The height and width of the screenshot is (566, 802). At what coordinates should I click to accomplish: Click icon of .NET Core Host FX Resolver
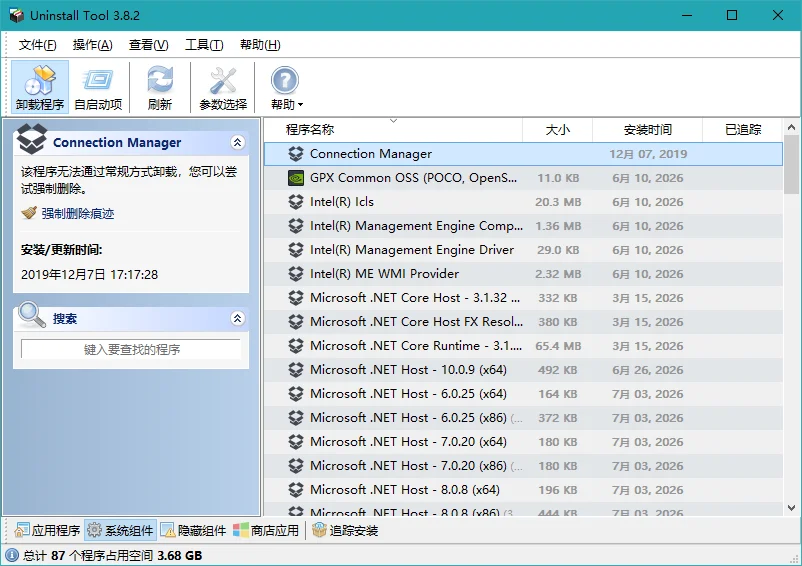click(x=296, y=322)
